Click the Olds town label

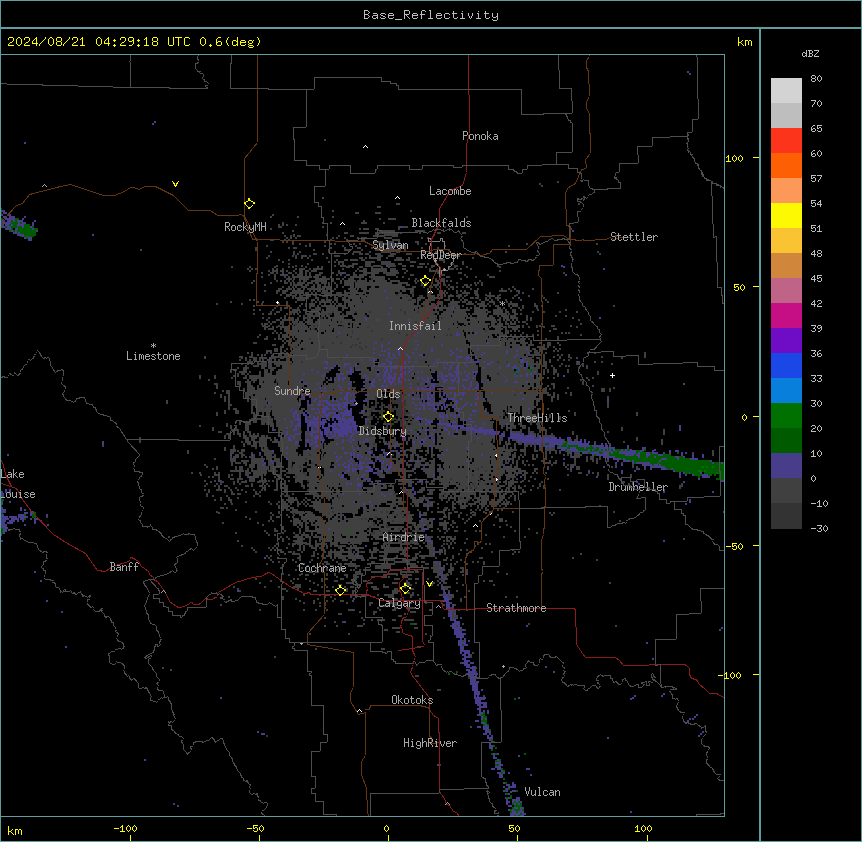click(388, 394)
